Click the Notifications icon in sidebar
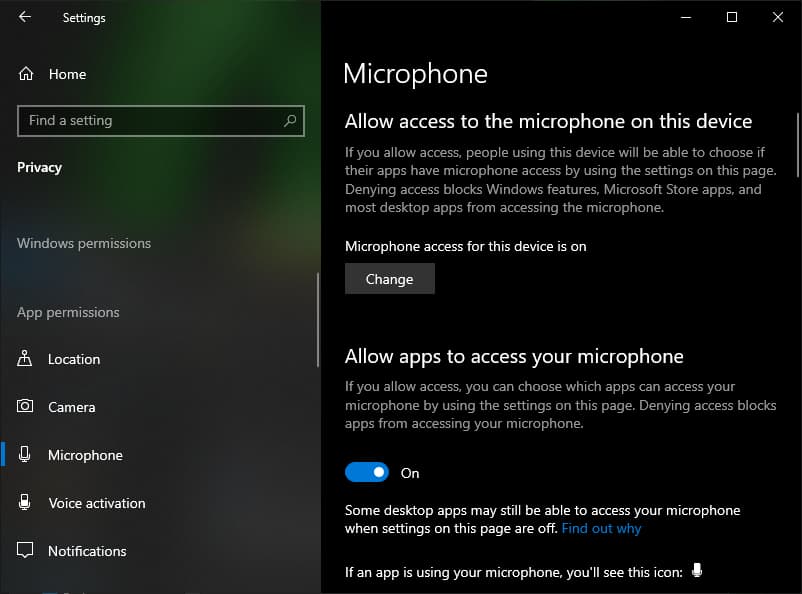The width and height of the screenshot is (802, 594). pos(26,551)
